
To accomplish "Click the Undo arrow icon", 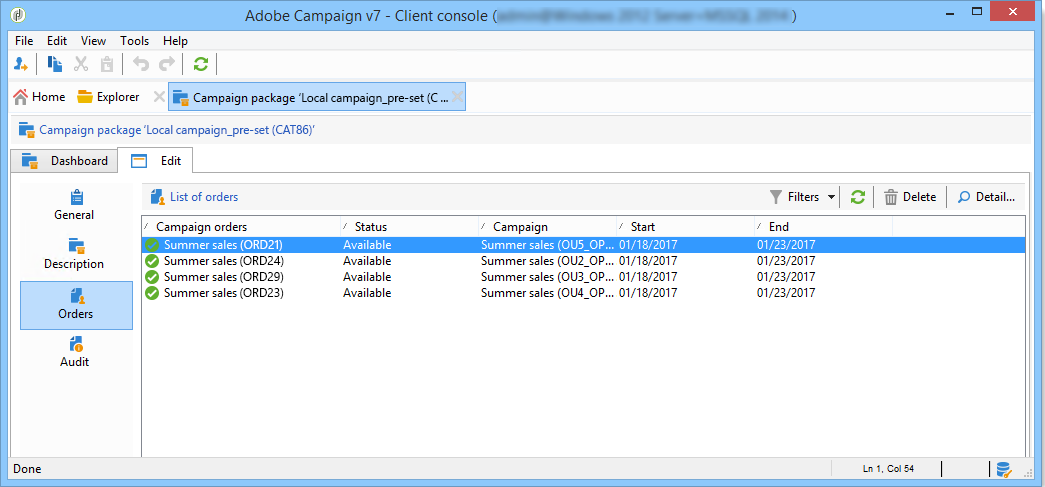I will pyautogui.click(x=141, y=64).
